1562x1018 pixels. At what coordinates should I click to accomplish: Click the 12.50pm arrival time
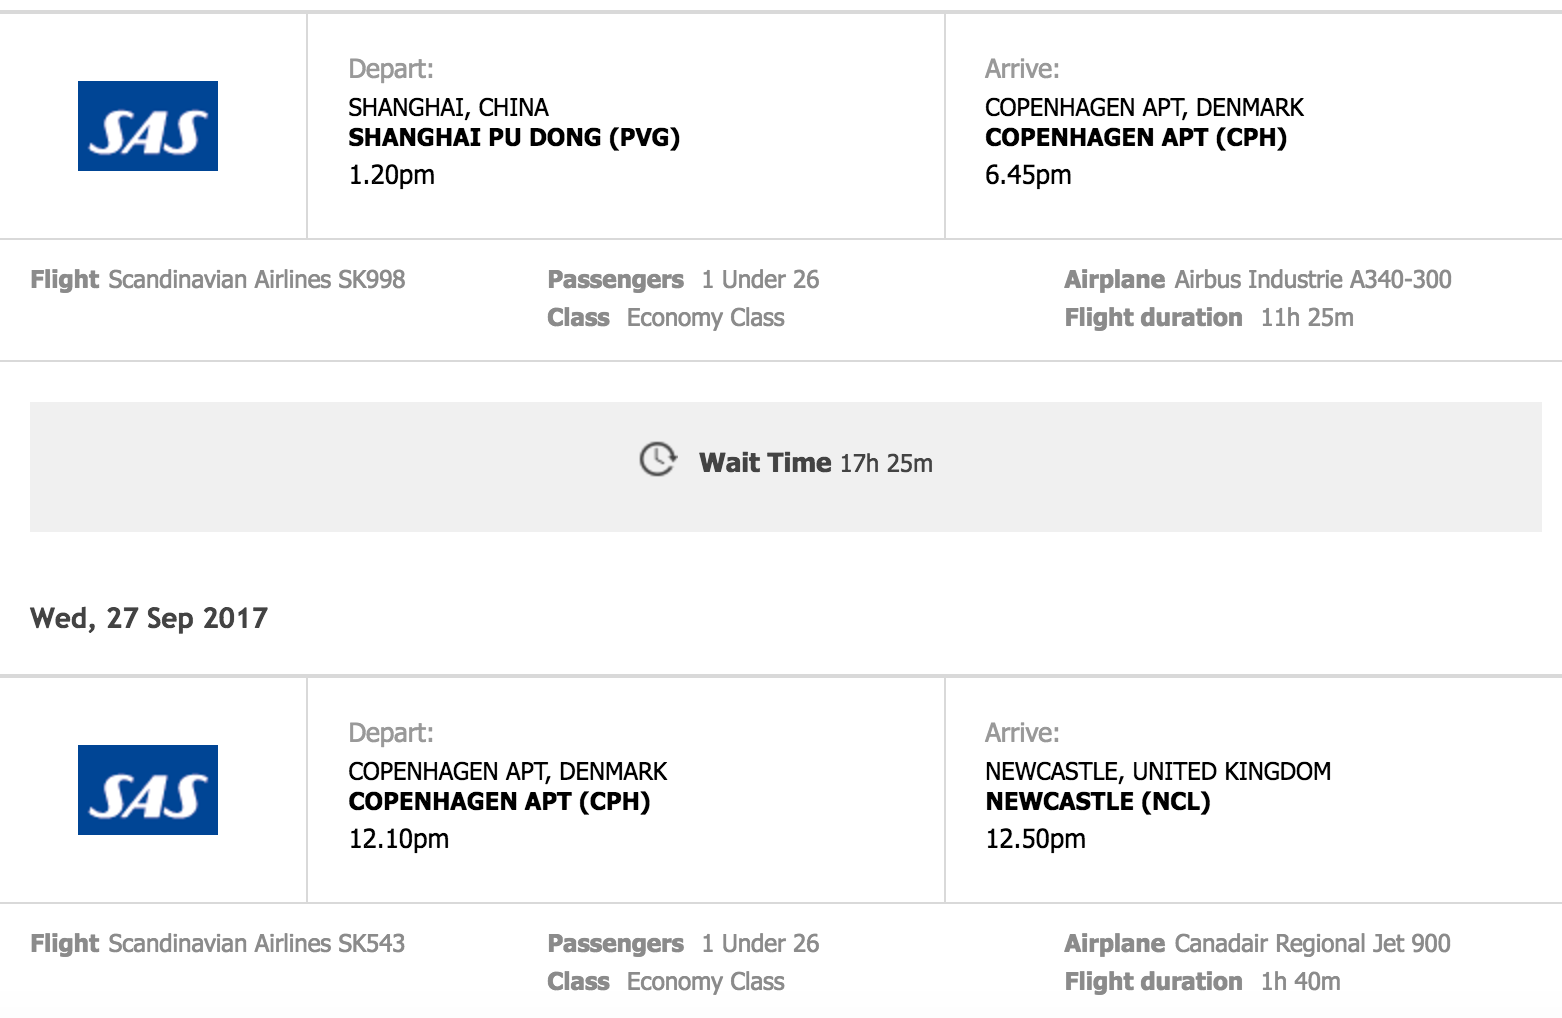1035,839
